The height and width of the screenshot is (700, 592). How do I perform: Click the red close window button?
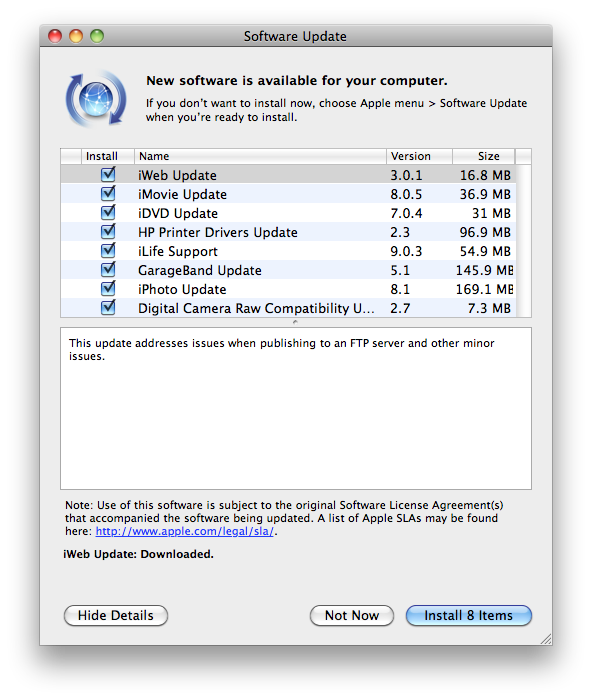(x=55, y=36)
